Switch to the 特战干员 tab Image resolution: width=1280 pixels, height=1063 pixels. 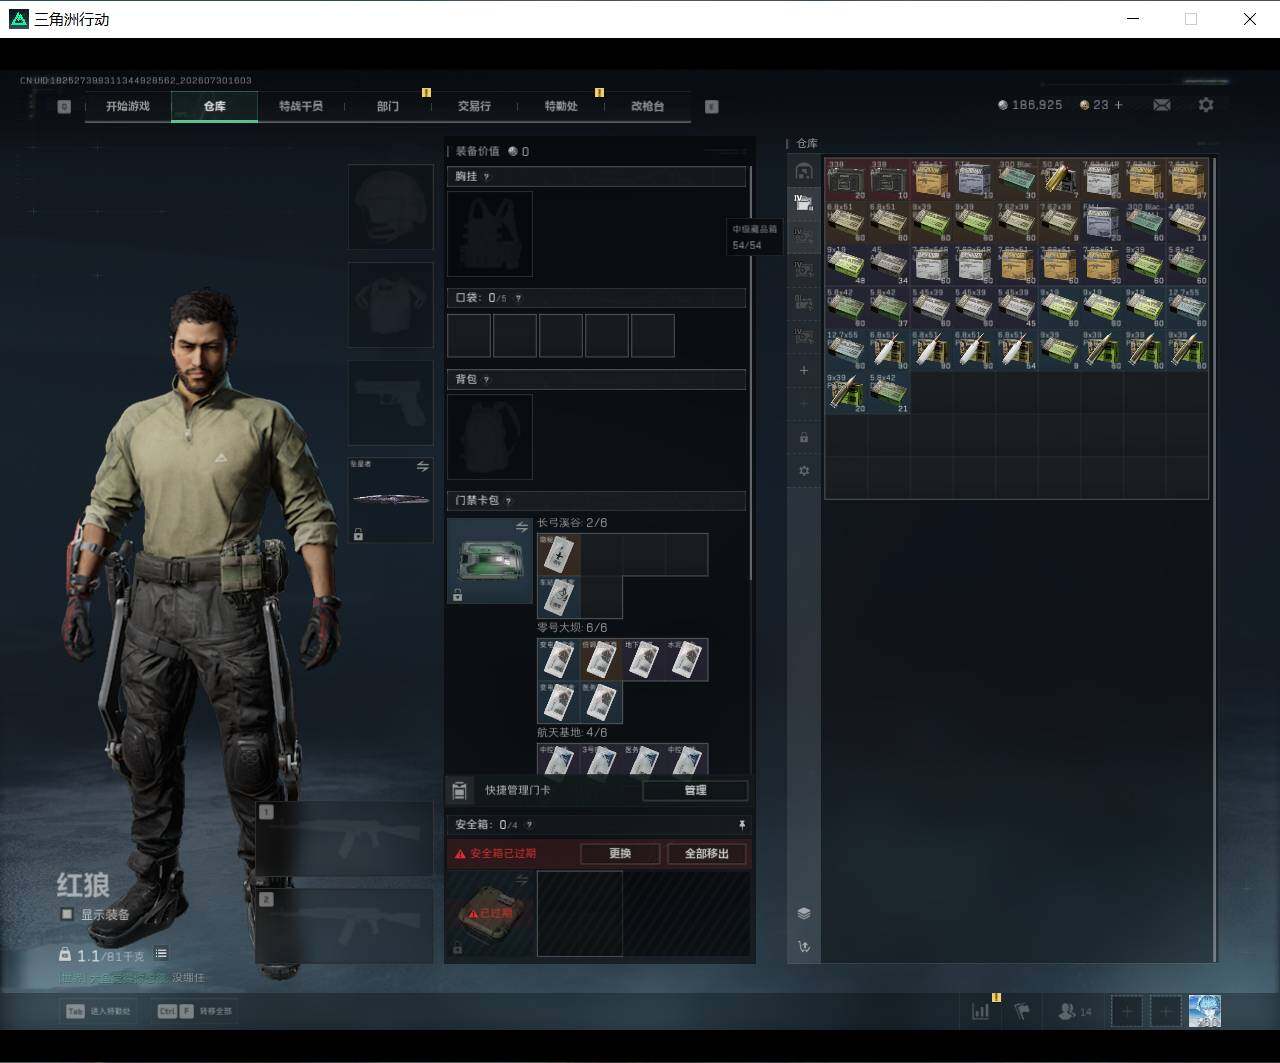(301, 106)
